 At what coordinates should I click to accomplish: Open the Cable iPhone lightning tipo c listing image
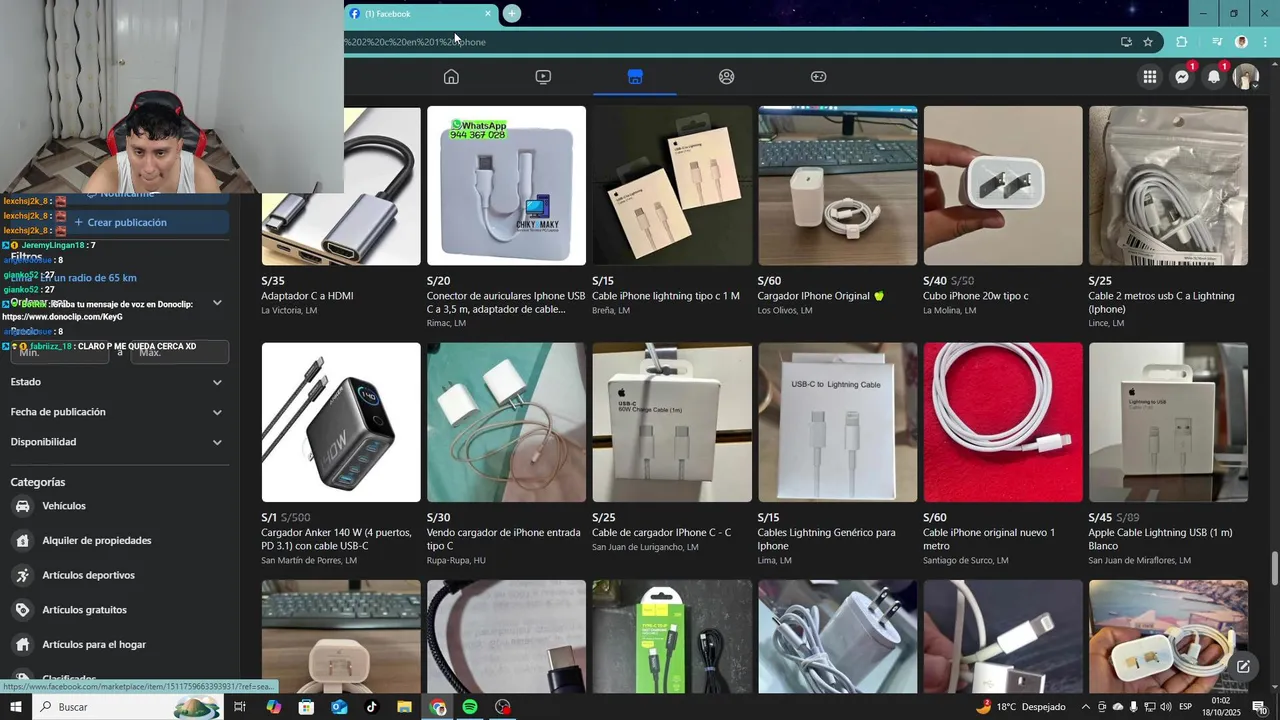point(672,186)
